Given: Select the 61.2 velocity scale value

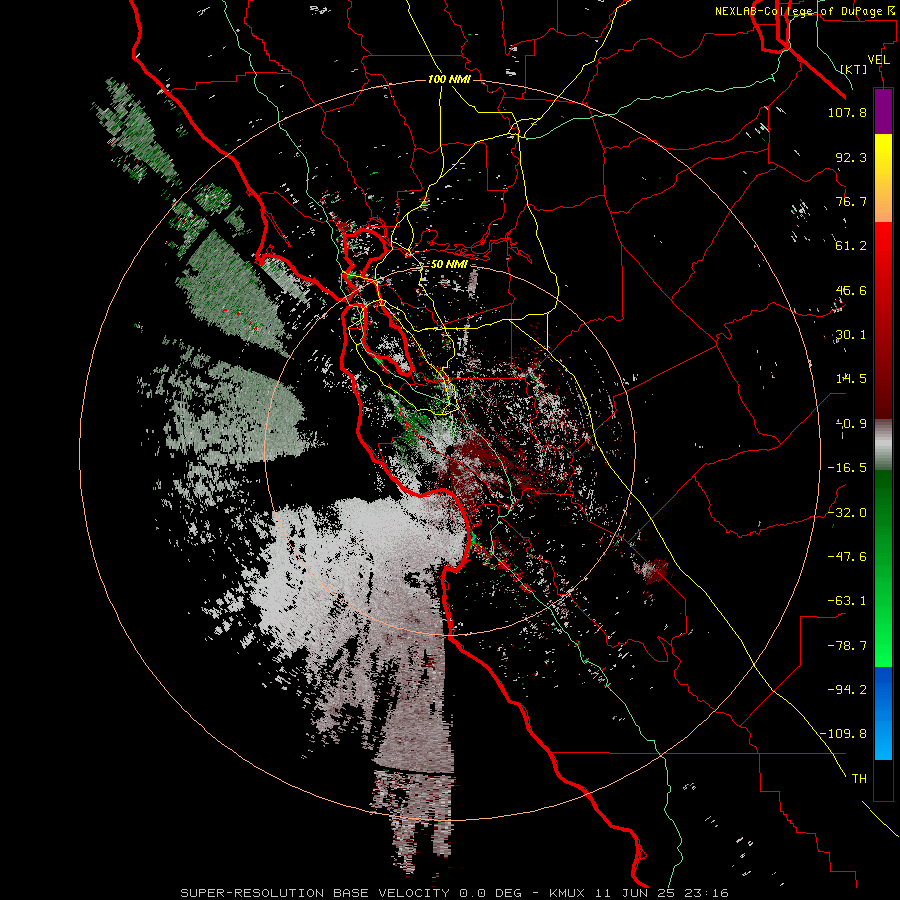Looking at the screenshot, I should tap(851, 246).
